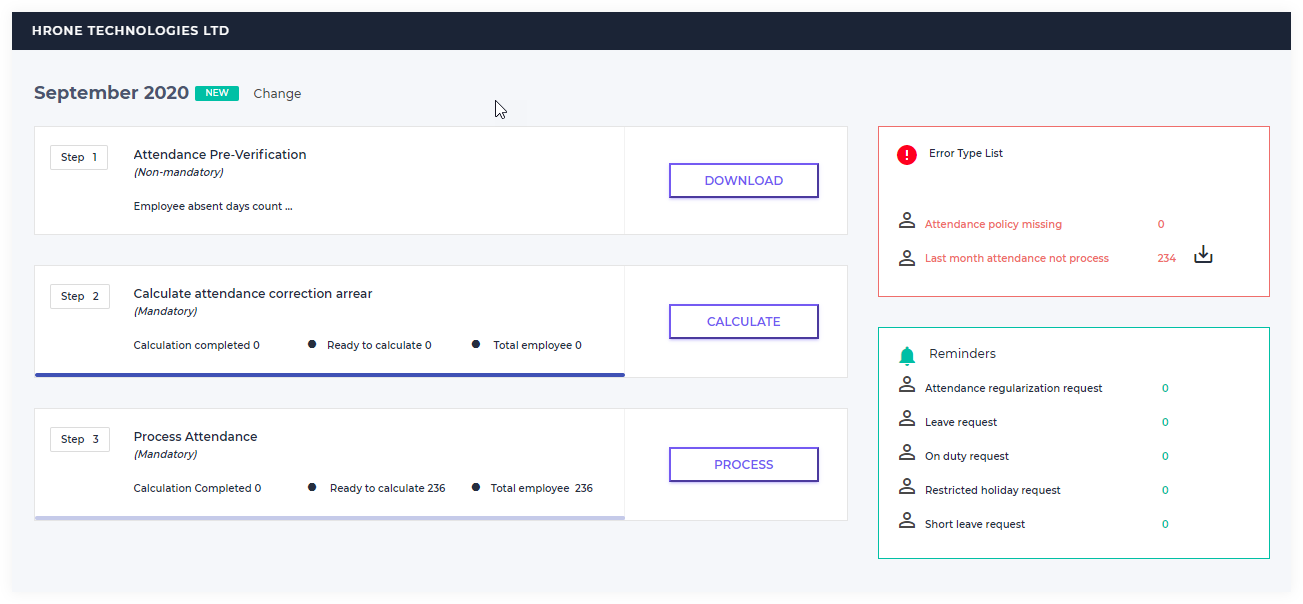Click Calculation Completed 0 in Step 3
The height and width of the screenshot is (604, 1303).
pos(198,488)
